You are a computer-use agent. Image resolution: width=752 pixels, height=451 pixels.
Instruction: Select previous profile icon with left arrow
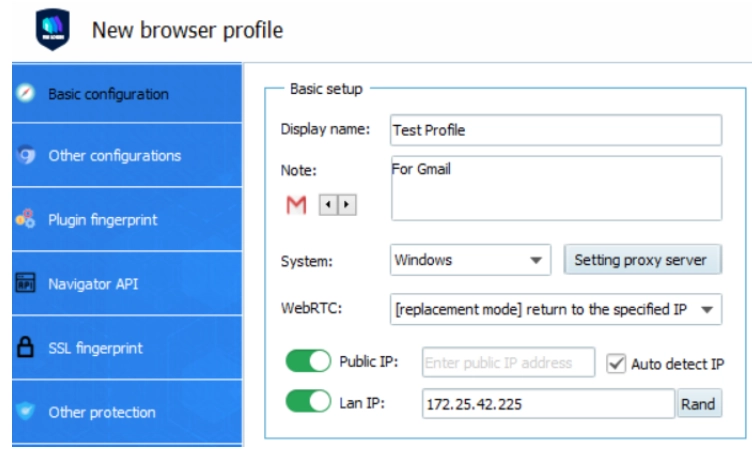pos(329,205)
